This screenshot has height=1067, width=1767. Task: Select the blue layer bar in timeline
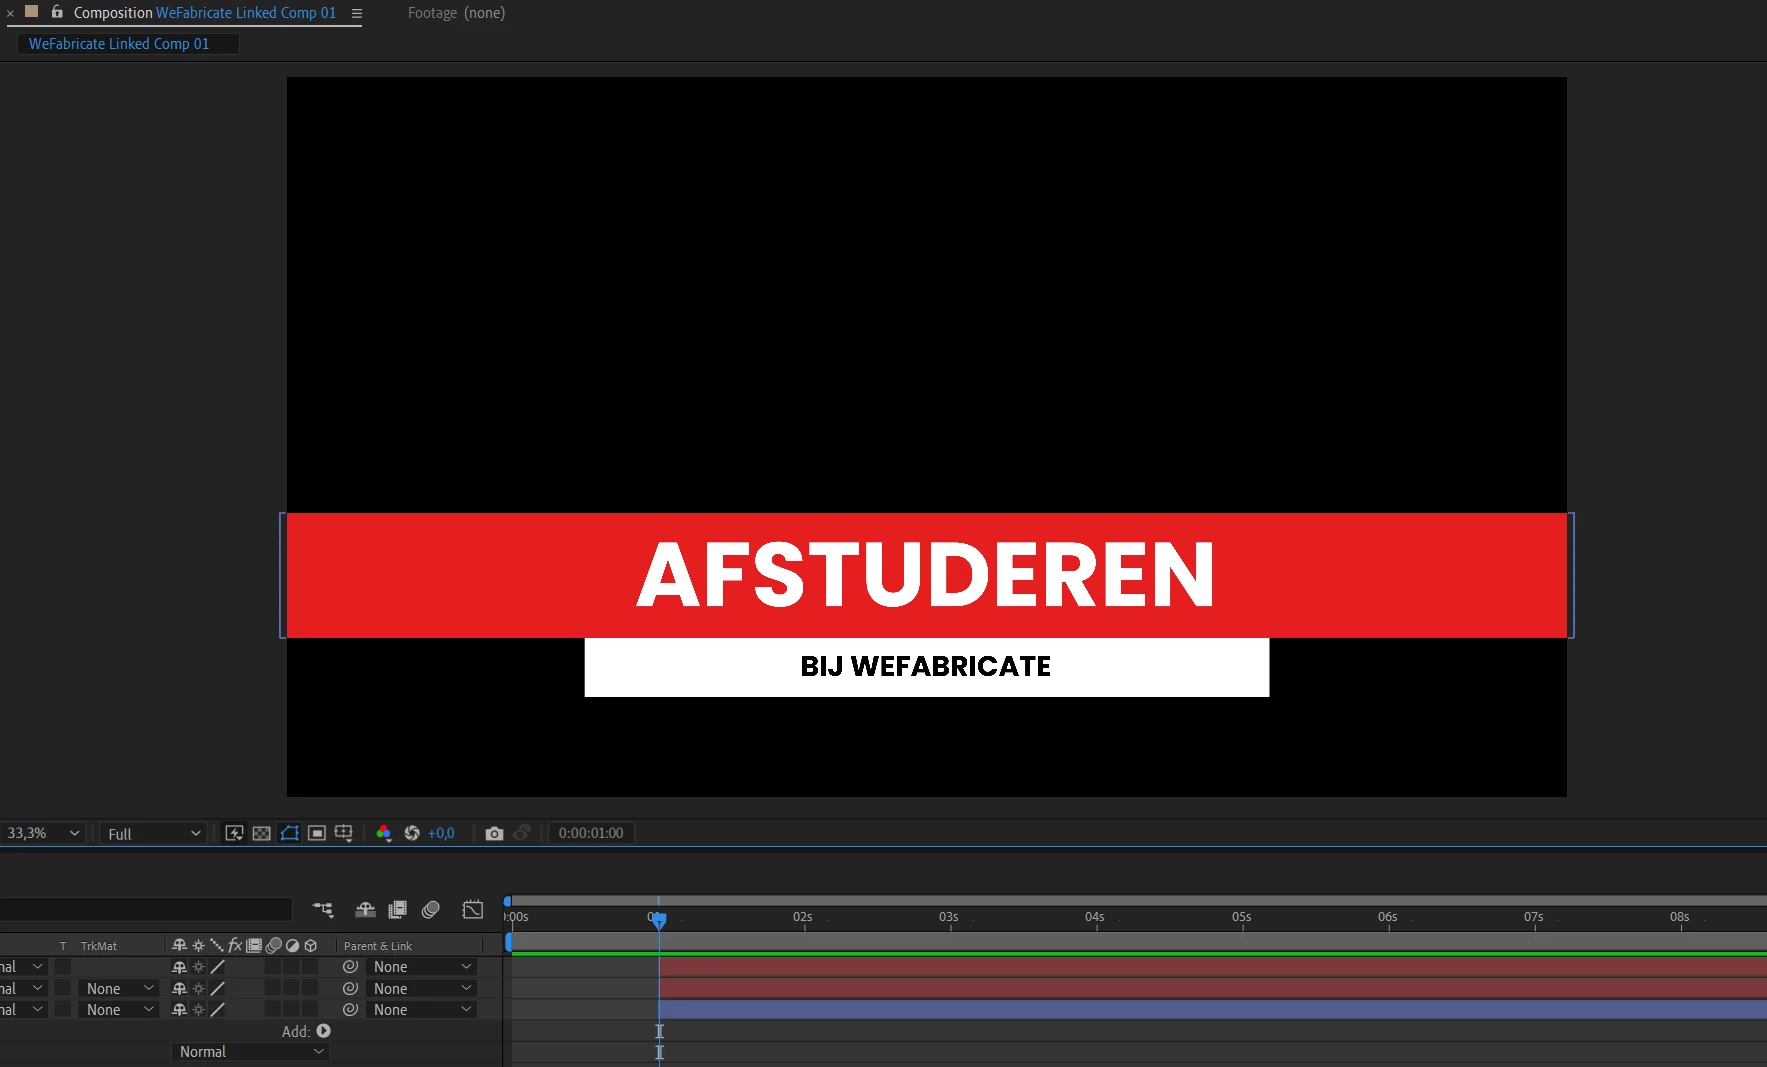(1213, 1010)
